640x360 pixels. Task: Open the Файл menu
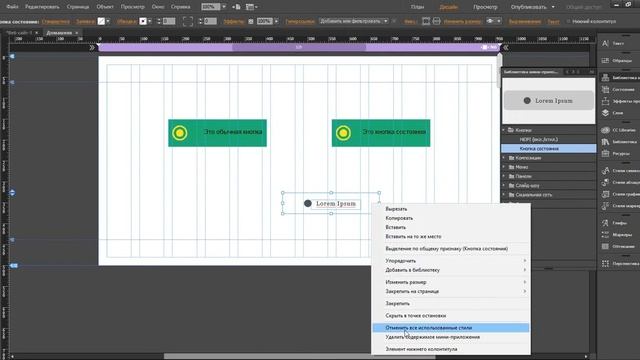coord(12,7)
